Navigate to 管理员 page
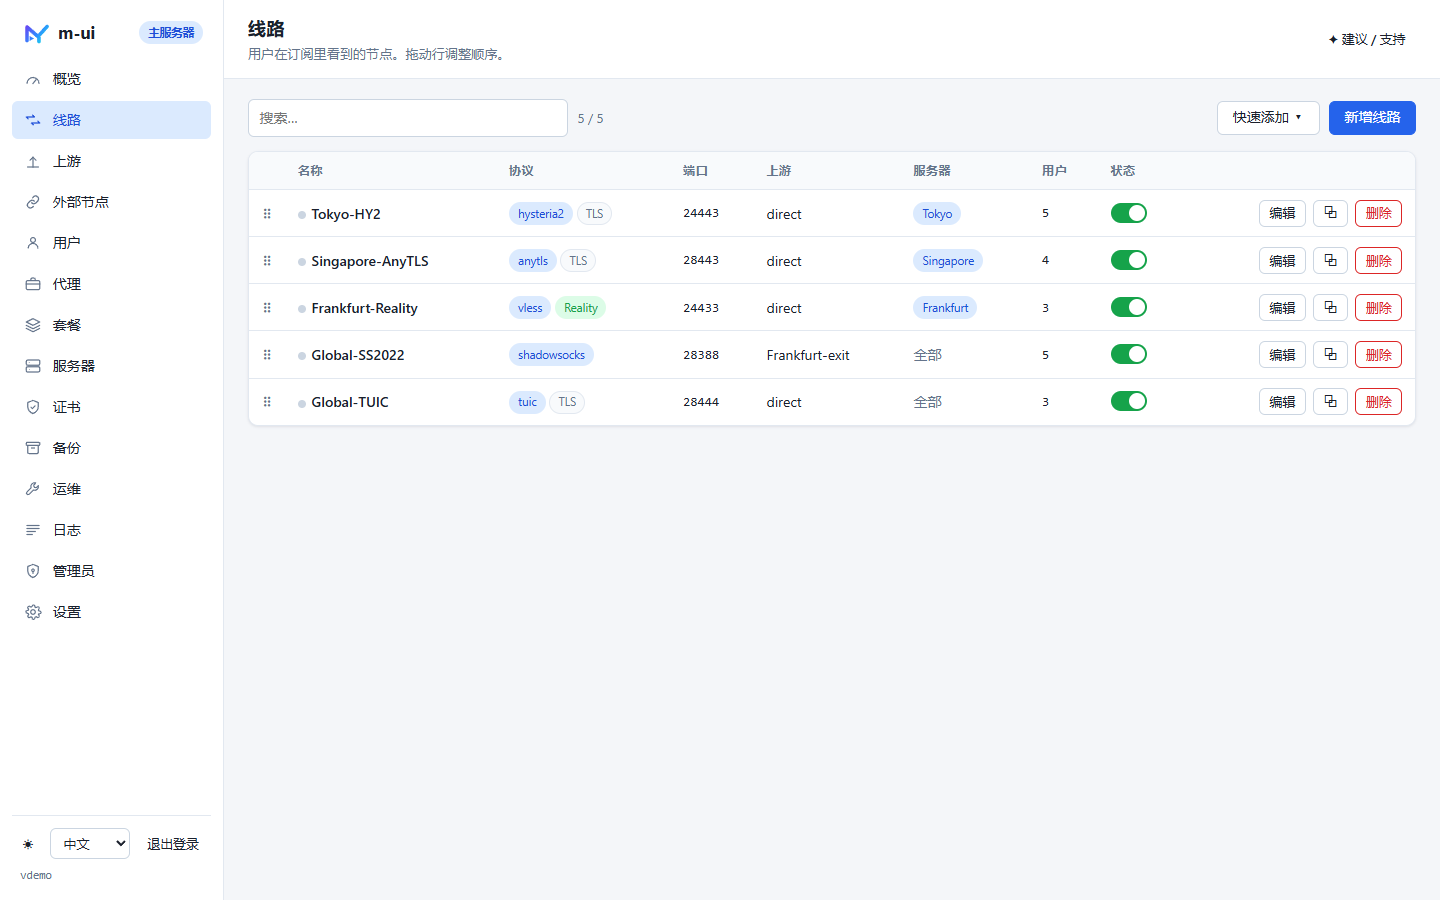Viewport: 1440px width, 900px height. 111,571
